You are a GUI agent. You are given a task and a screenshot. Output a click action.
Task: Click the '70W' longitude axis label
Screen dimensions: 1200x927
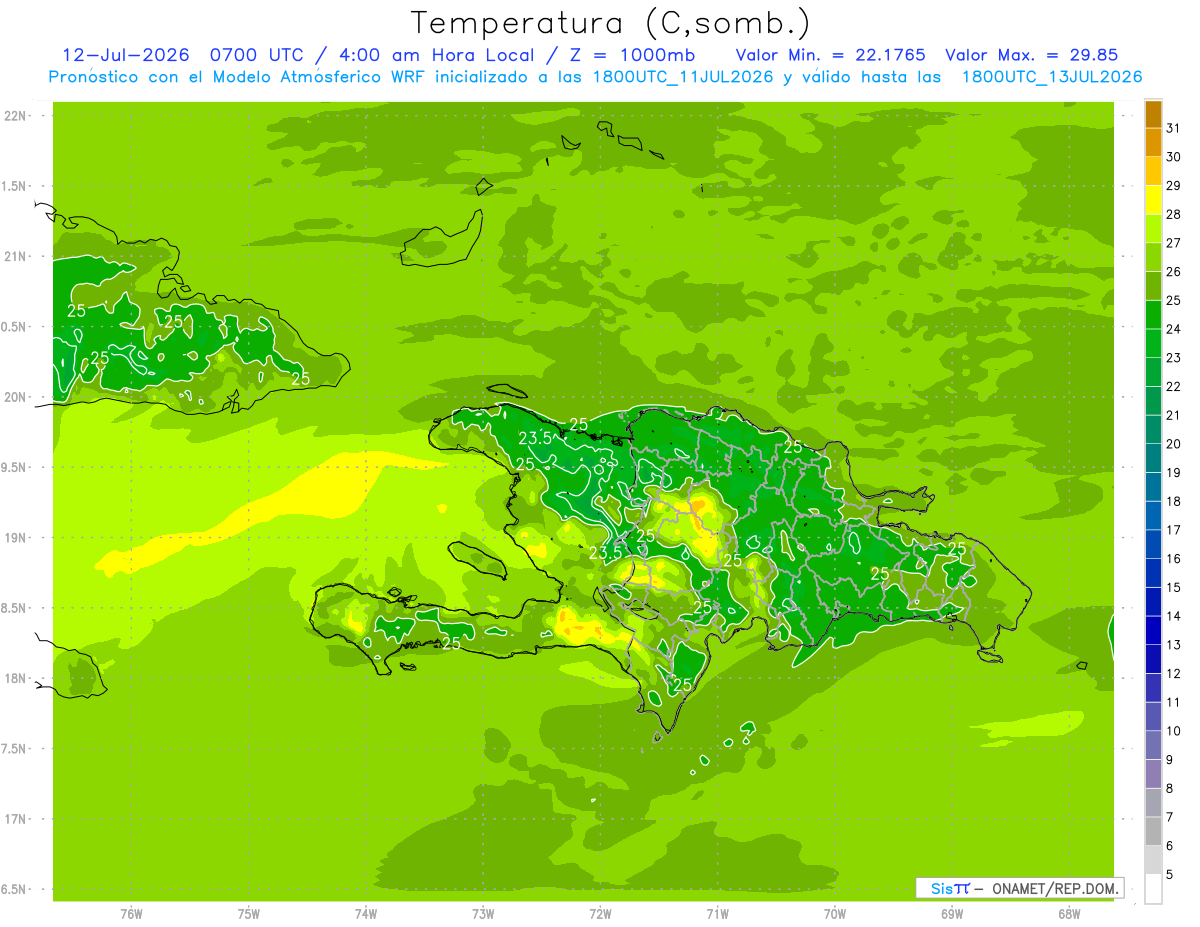[x=835, y=914]
